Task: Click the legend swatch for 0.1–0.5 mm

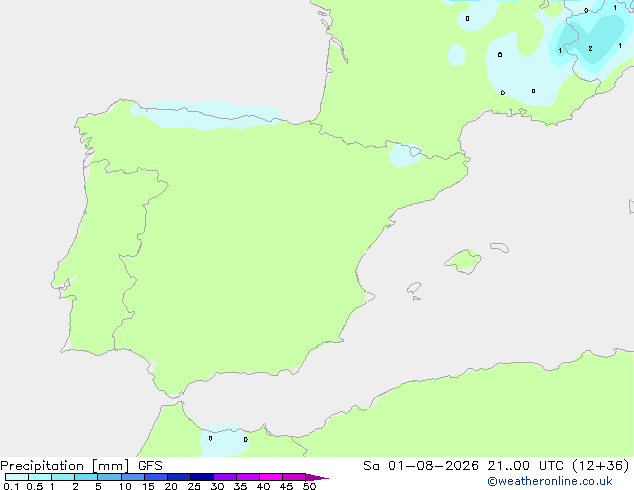Action: click(17, 477)
